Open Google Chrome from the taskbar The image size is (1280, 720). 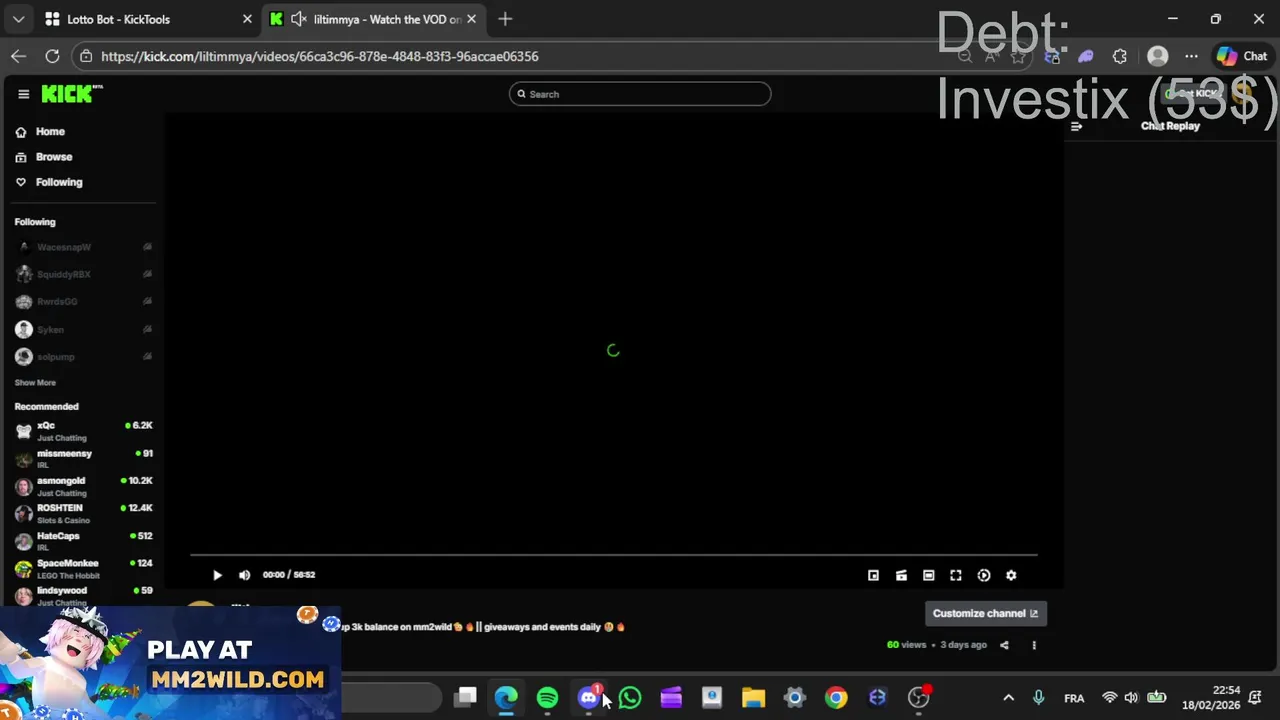(x=836, y=698)
